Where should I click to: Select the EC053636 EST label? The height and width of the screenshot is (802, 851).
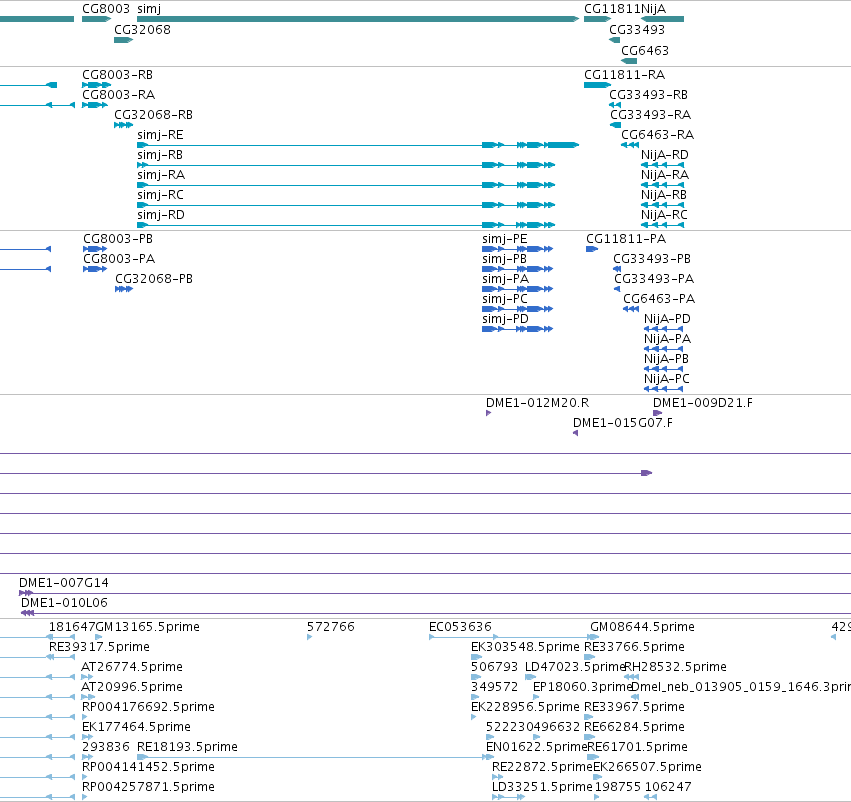click(x=460, y=627)
